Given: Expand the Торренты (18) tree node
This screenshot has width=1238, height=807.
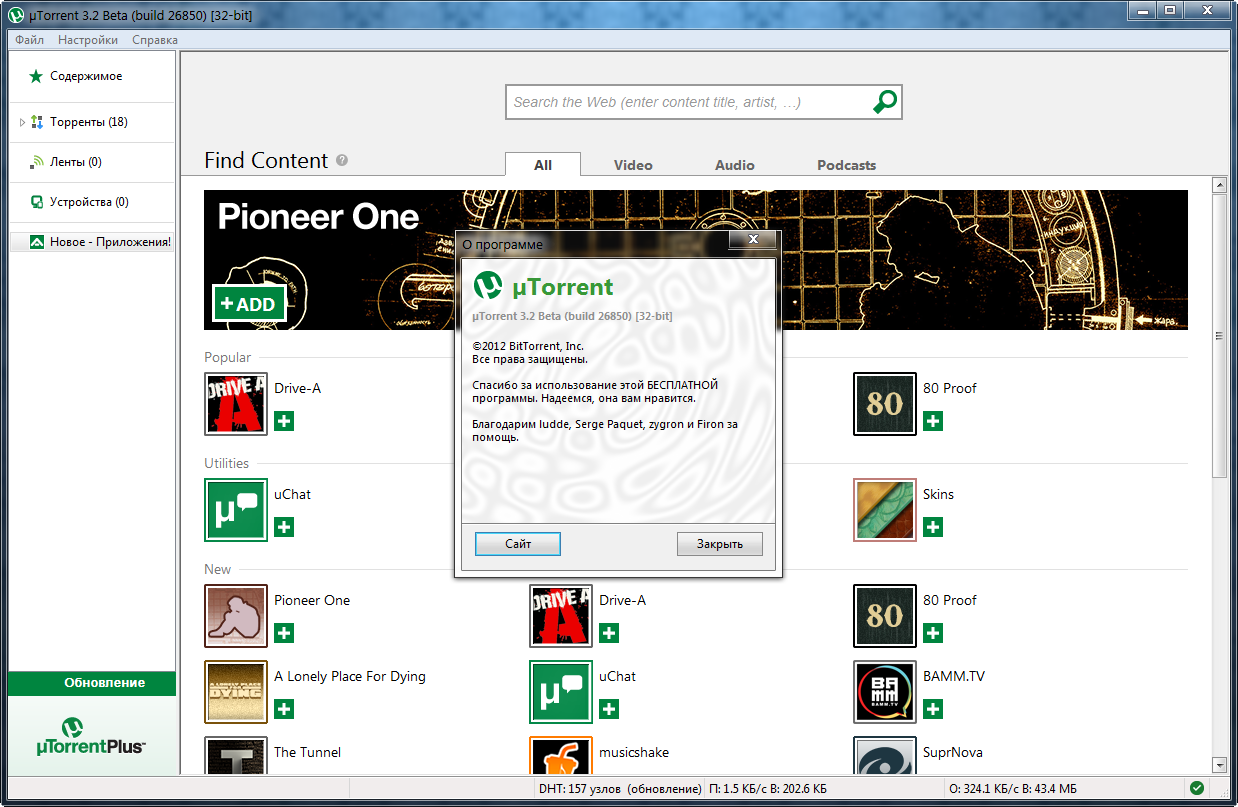Looking at the screenshot, I should coord(22,122).
